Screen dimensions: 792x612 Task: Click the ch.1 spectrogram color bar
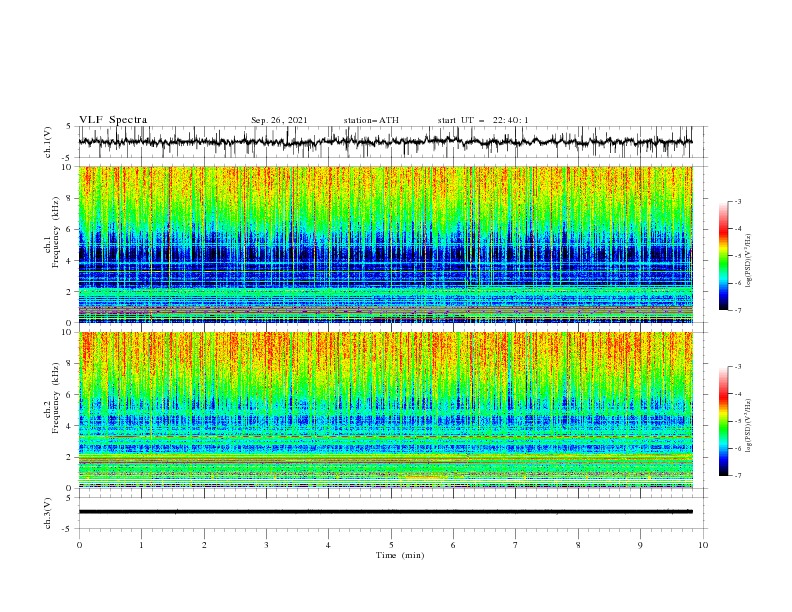pos(723,255)
